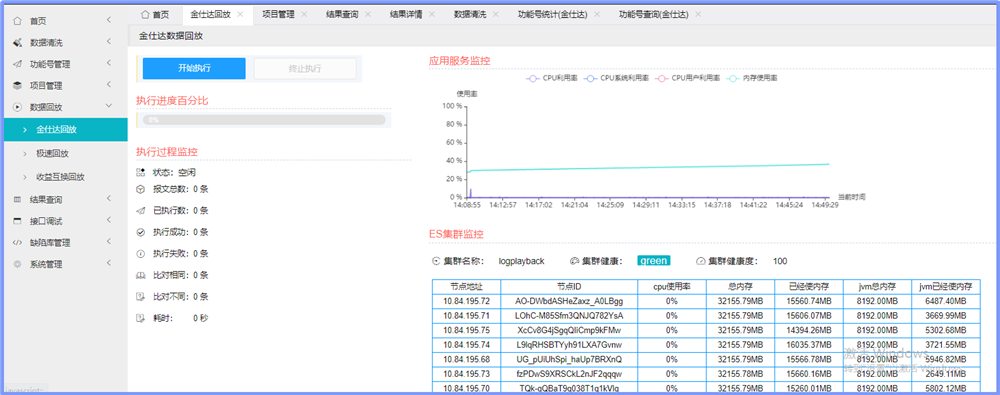Expand the 项目管理 menu chevron
The image size is (1000, 395).
(x=109, y=85)
